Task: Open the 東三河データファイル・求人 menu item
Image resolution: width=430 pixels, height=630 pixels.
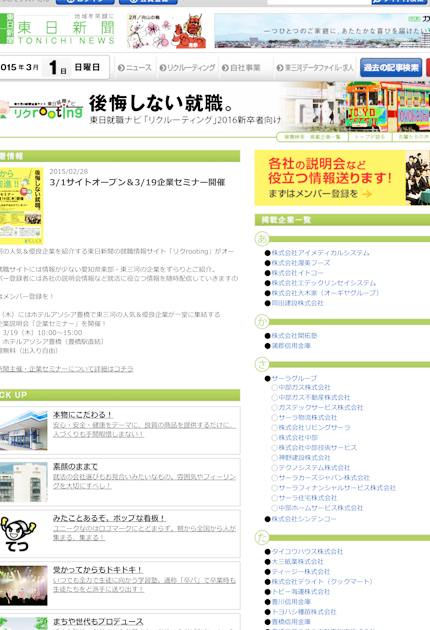Action: [x=315, y=68]
